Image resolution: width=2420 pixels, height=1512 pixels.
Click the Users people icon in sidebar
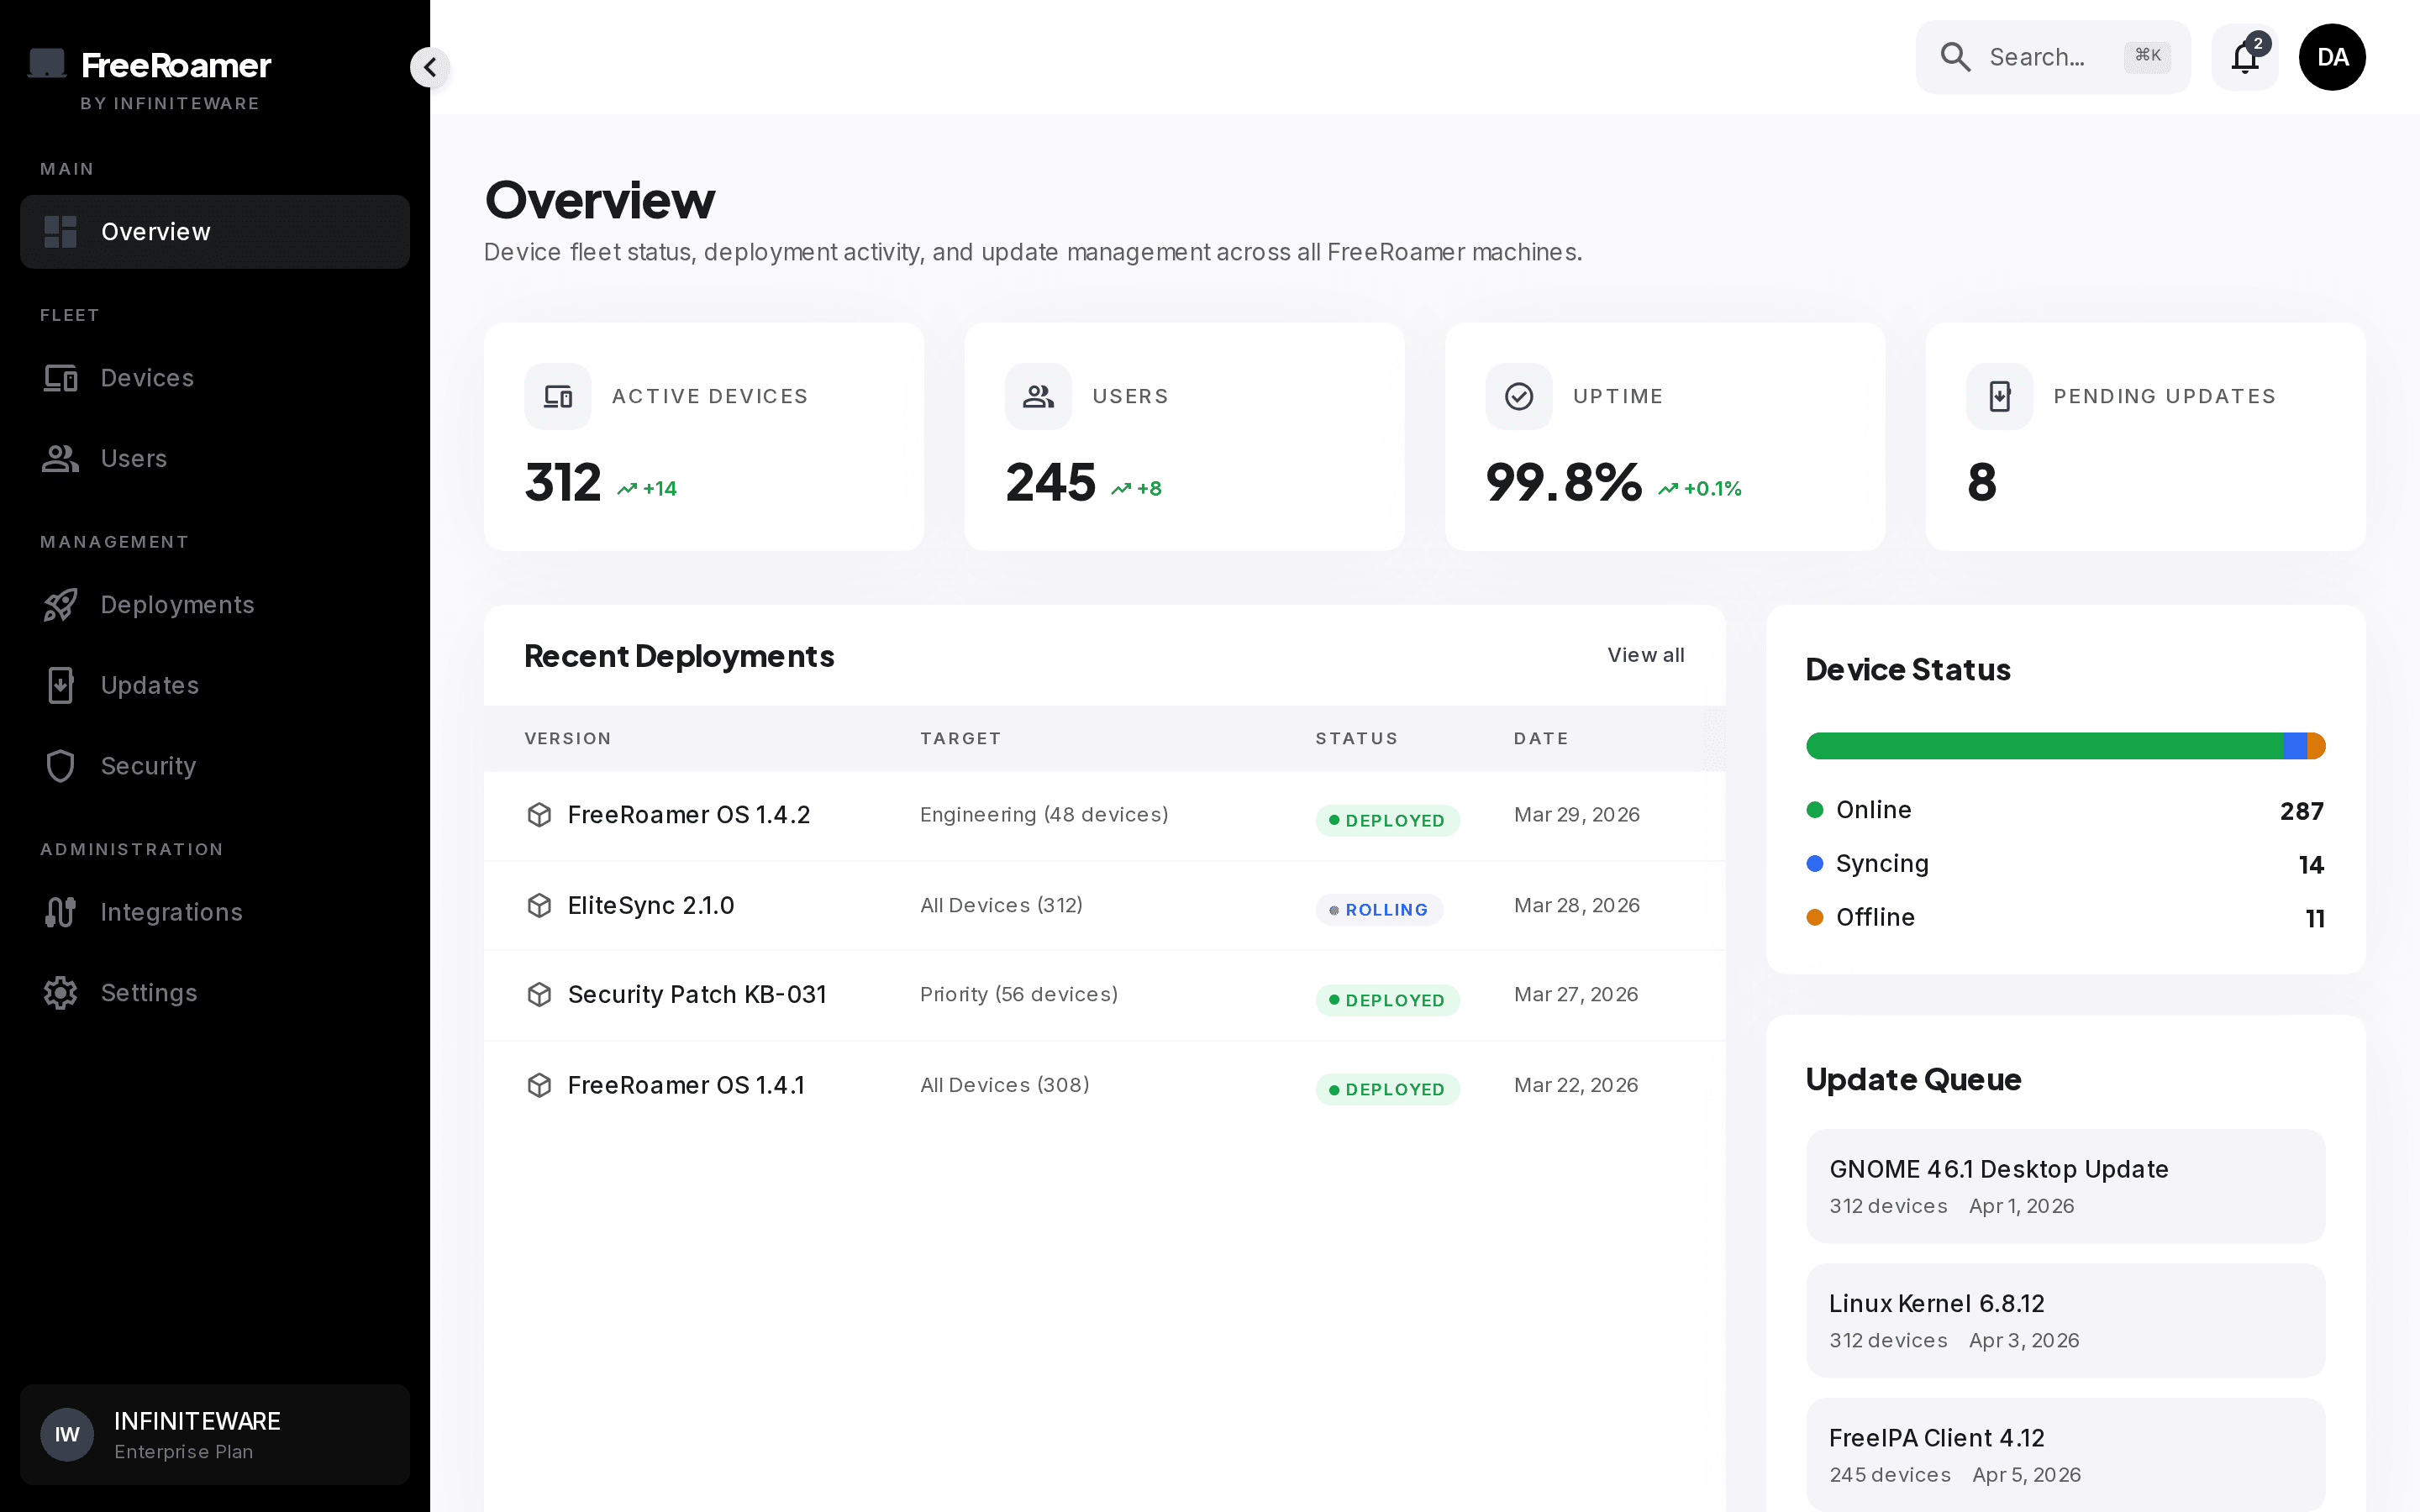61,458
